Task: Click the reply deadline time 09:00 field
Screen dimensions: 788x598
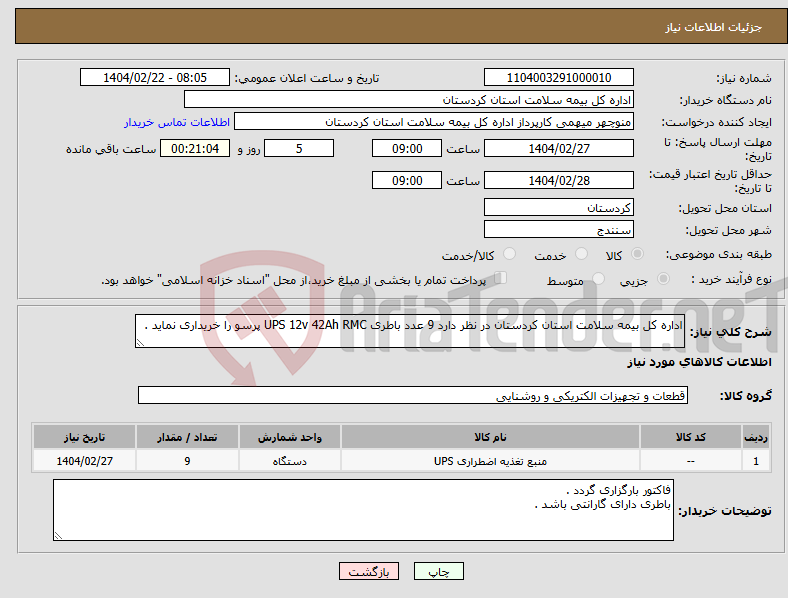Action: [x=407, y=148]
